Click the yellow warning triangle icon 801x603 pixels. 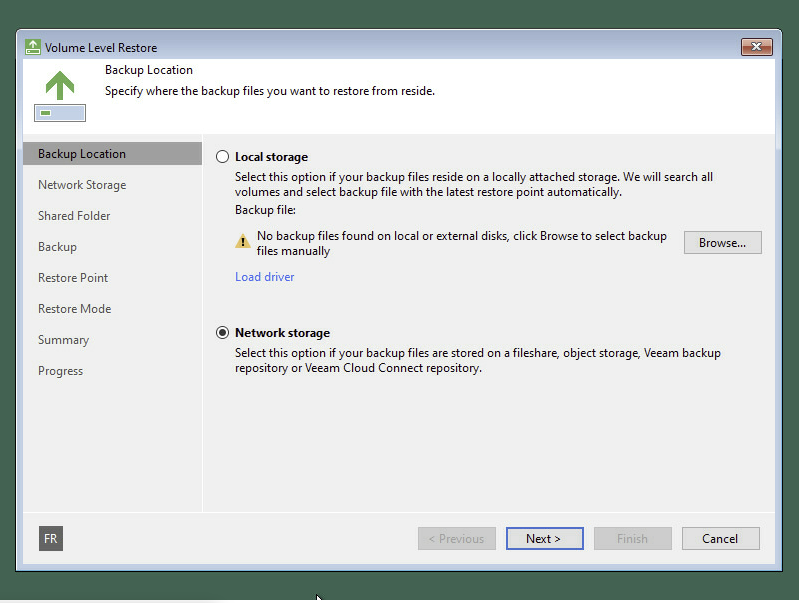(241, 242)
